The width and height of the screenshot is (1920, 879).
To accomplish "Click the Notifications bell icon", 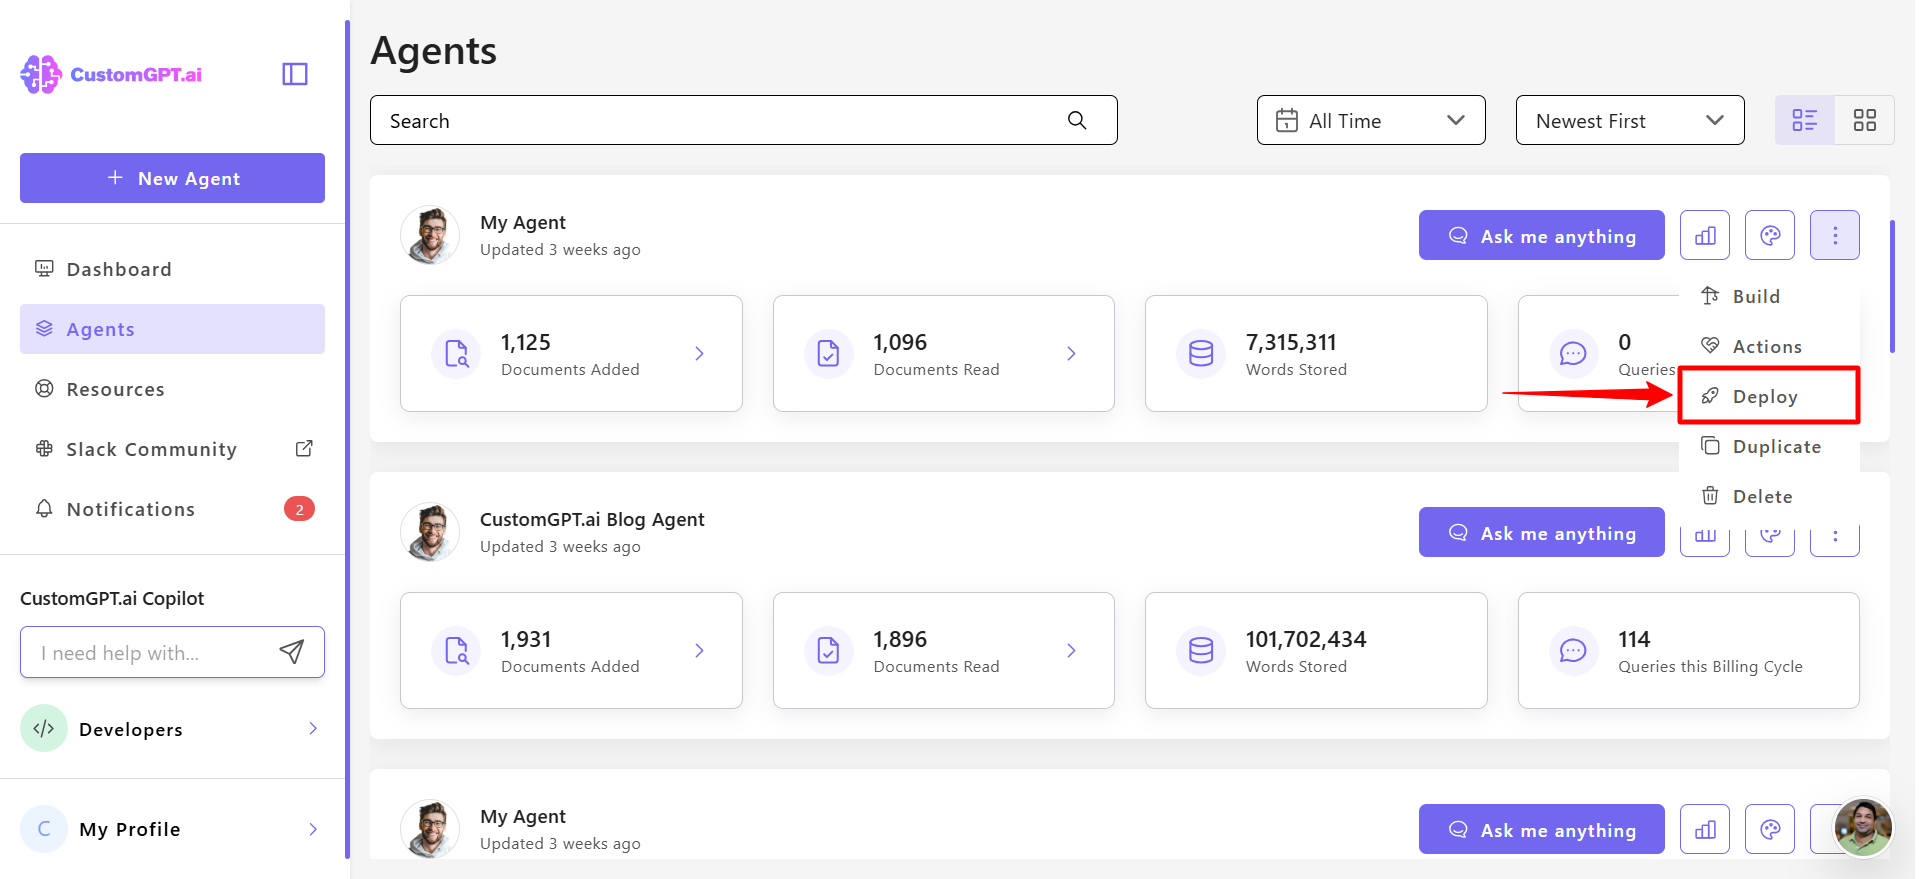I will click(x=44, y=508).
